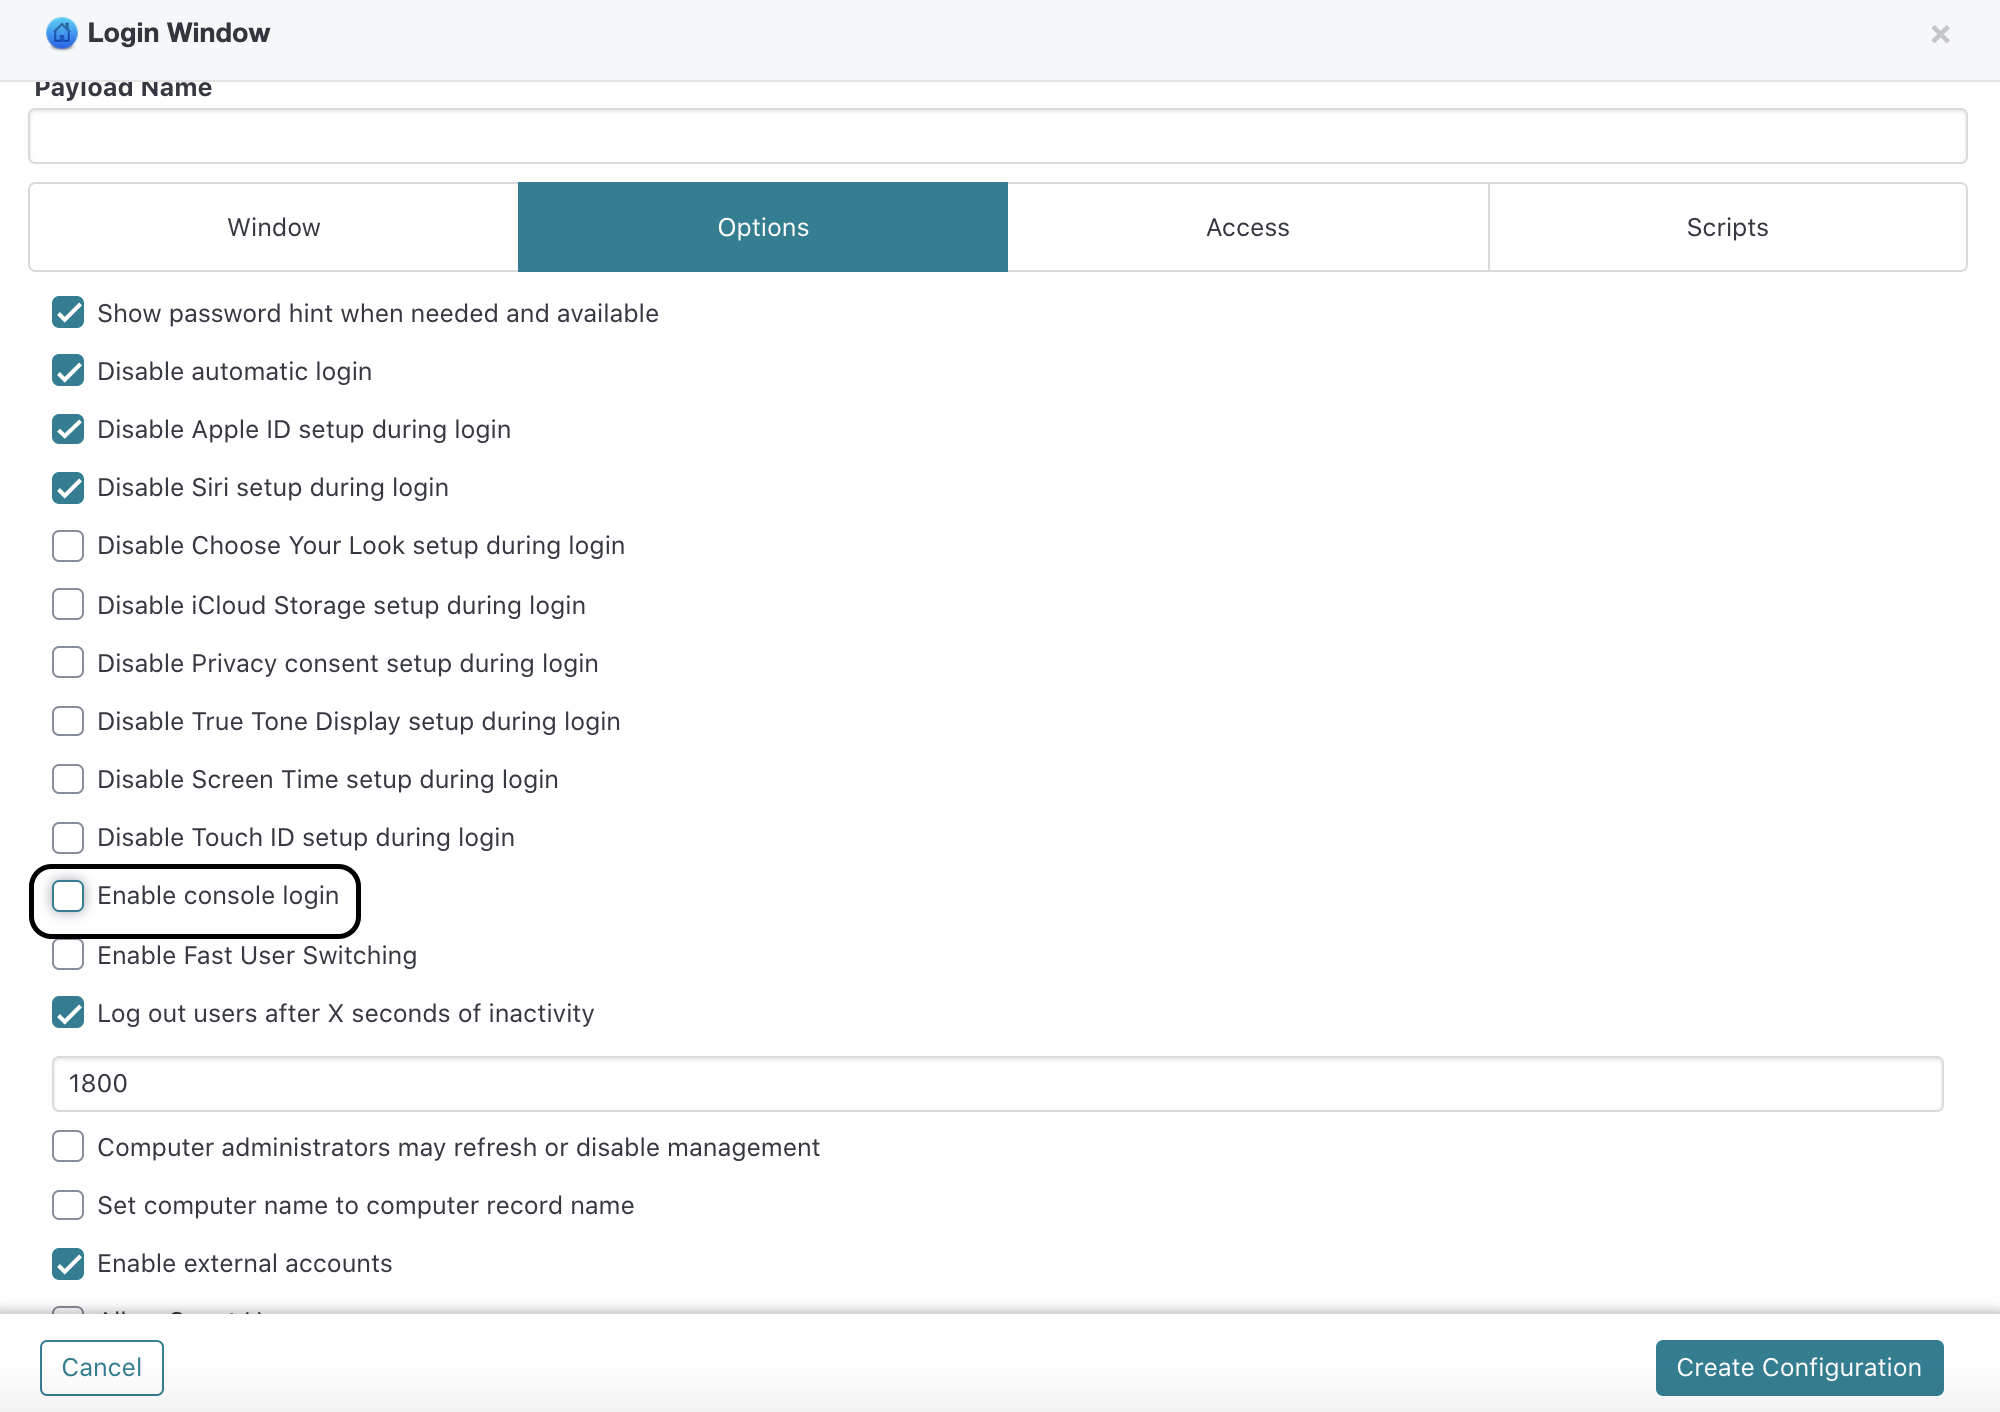2000x1412 pixels.
Task: Uncheck Show password hint option
Action: point(68,313)
